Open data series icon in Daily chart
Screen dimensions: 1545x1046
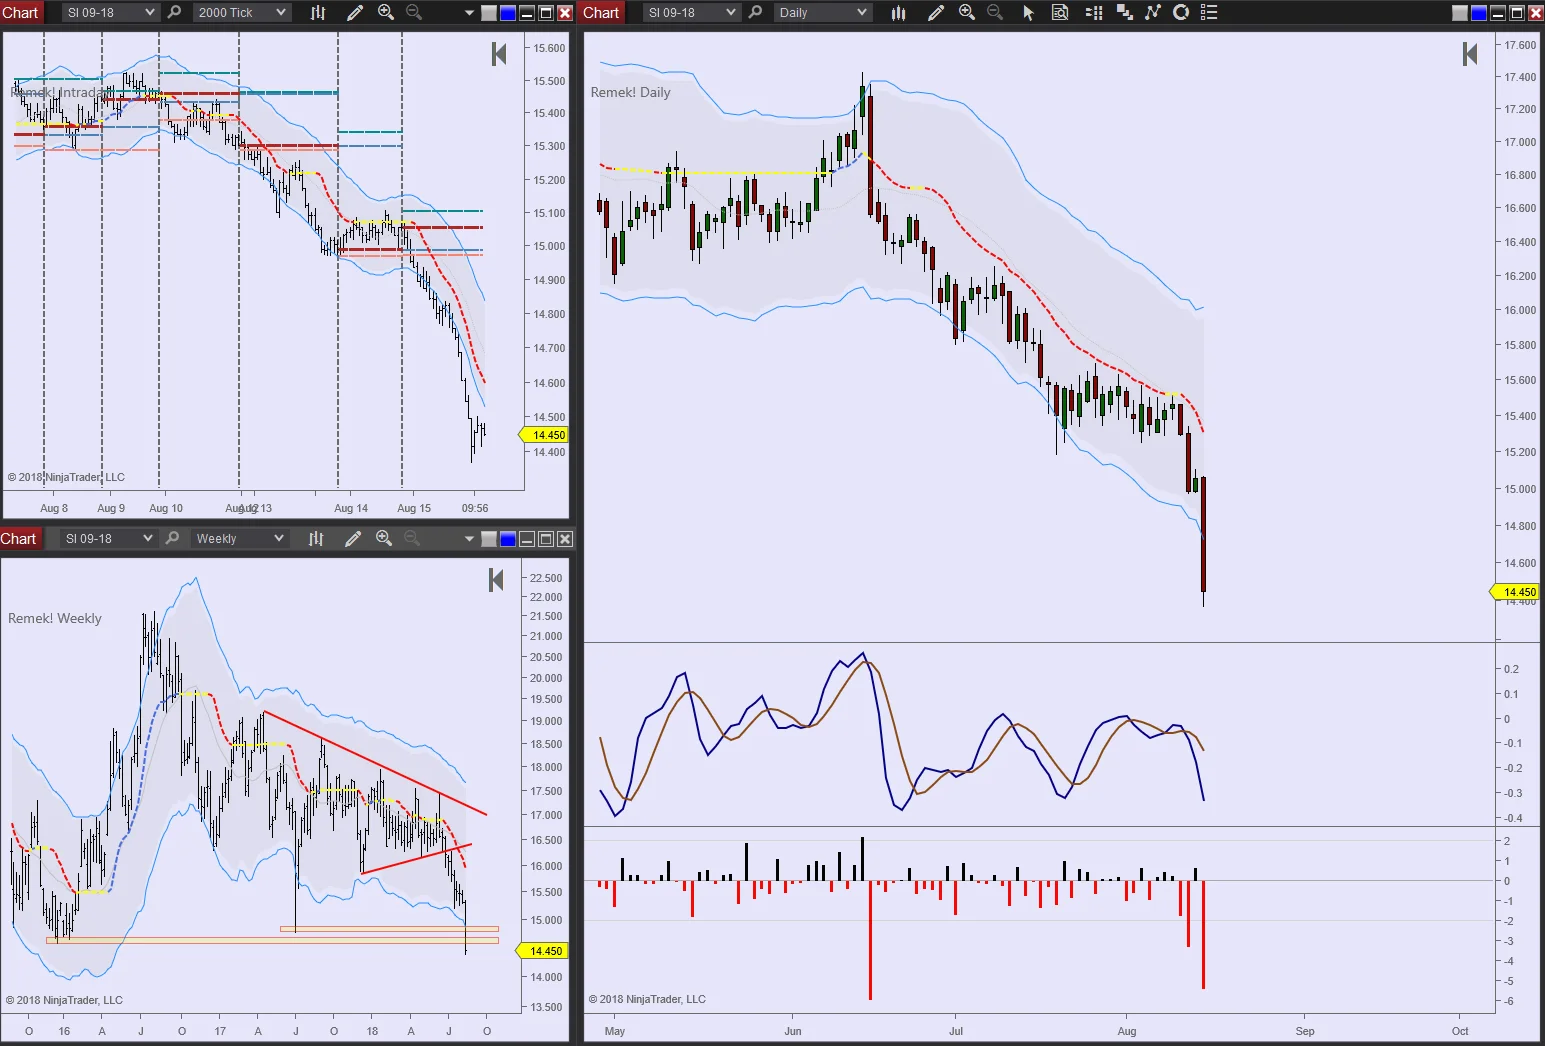(x=1124, y=13)
